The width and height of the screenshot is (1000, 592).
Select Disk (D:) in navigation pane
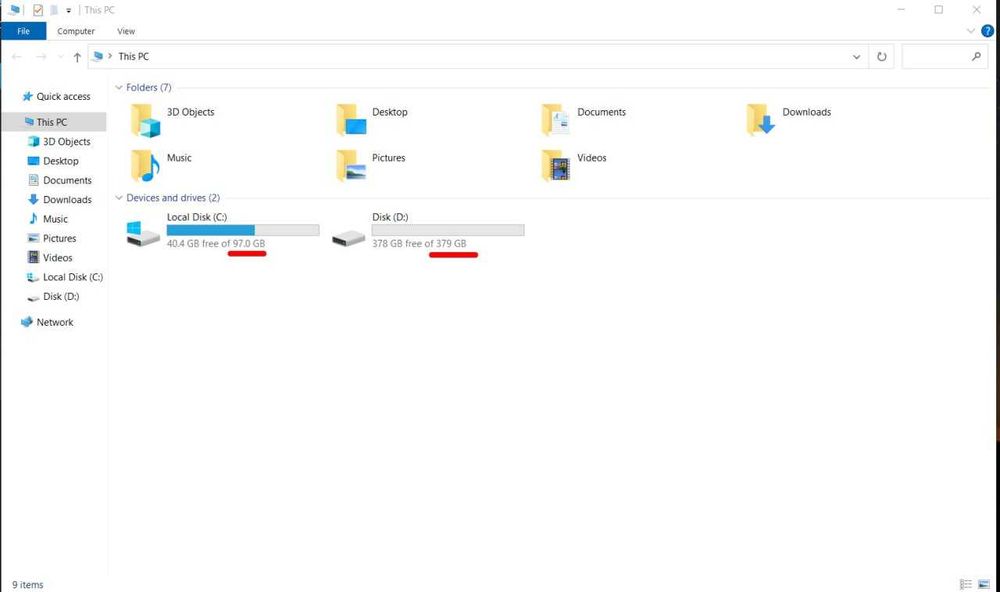click(54, 297)
